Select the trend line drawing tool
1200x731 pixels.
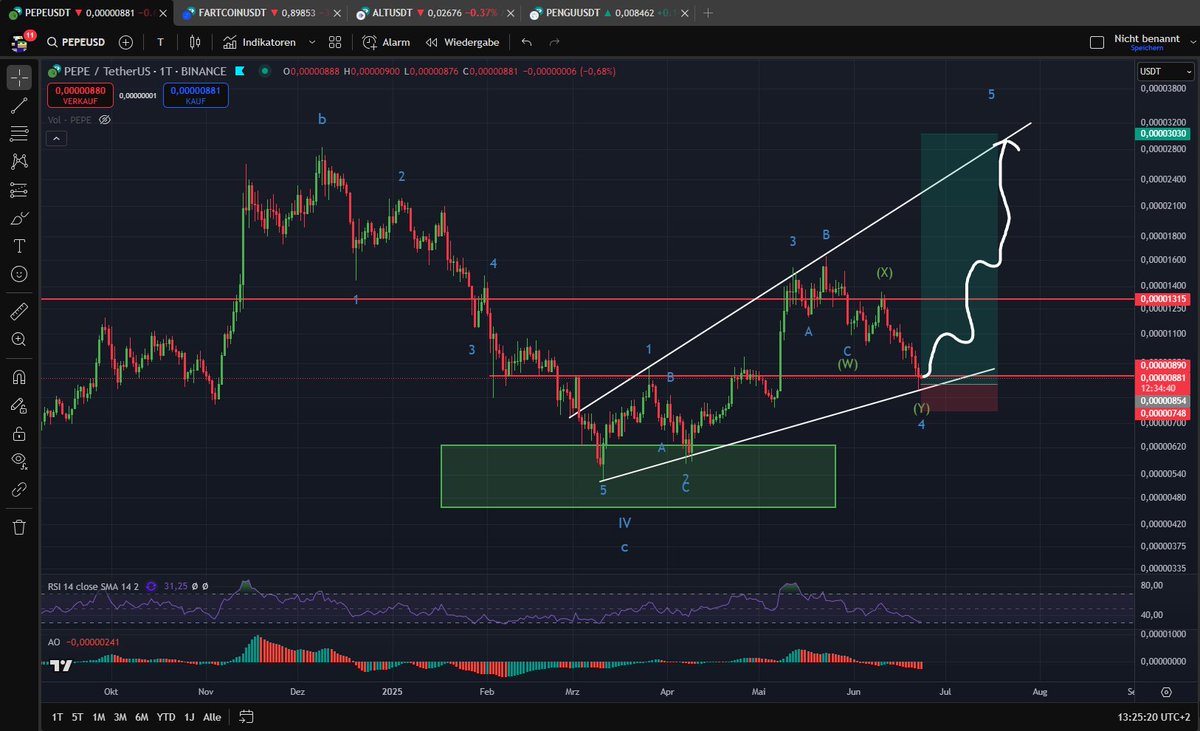tap(19, 105)
